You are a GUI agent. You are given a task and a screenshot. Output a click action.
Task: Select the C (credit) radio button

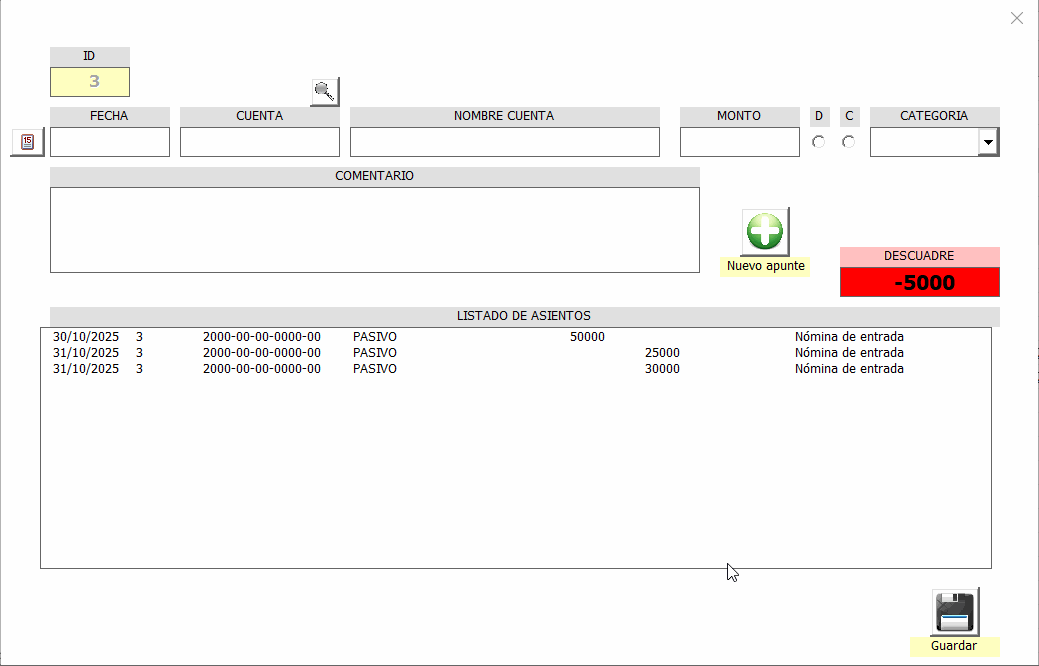[x=849, y=142]
